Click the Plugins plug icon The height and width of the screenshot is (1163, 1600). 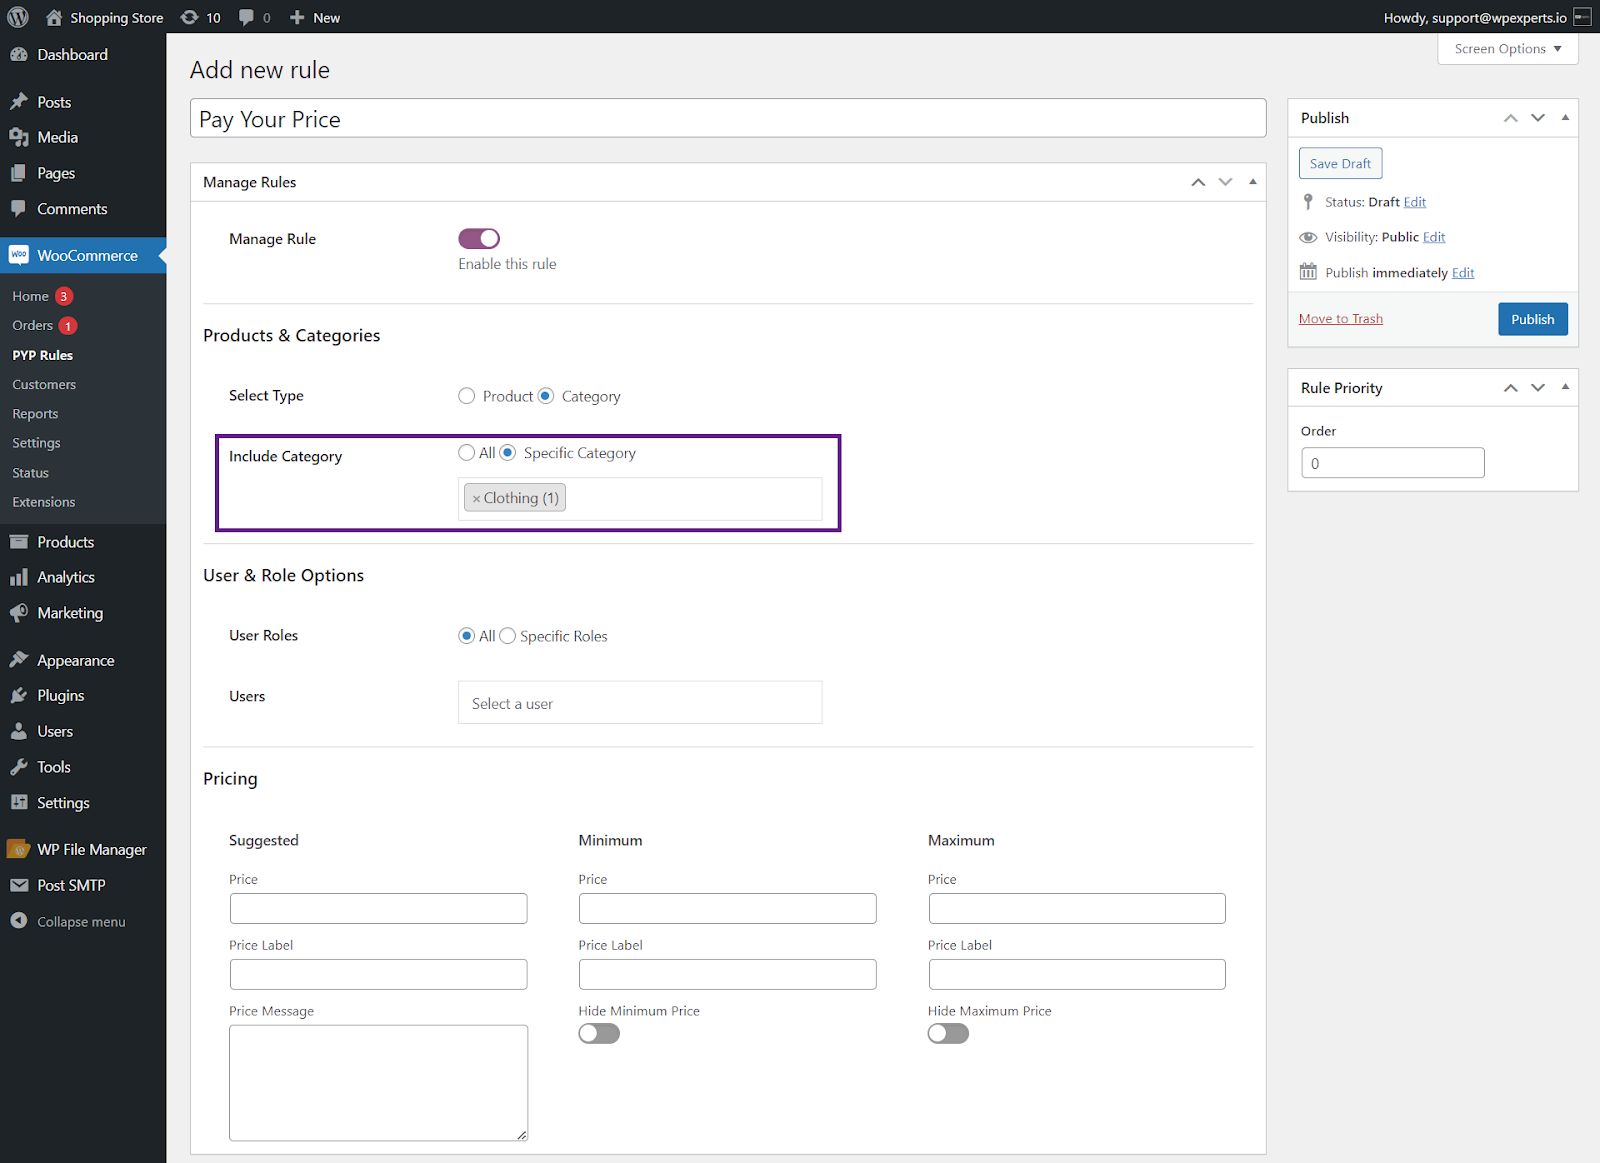(x=19, y=695)
